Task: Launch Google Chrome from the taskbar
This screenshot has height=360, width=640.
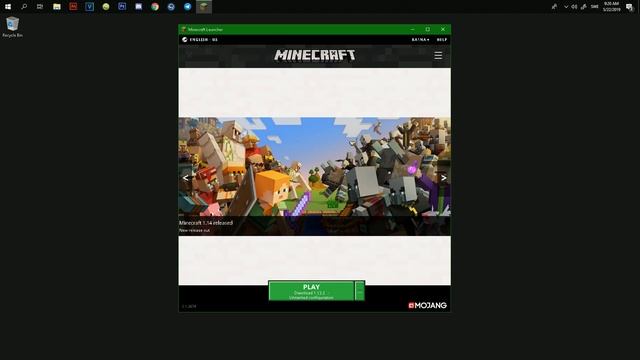Action: [x=155, y=7]
